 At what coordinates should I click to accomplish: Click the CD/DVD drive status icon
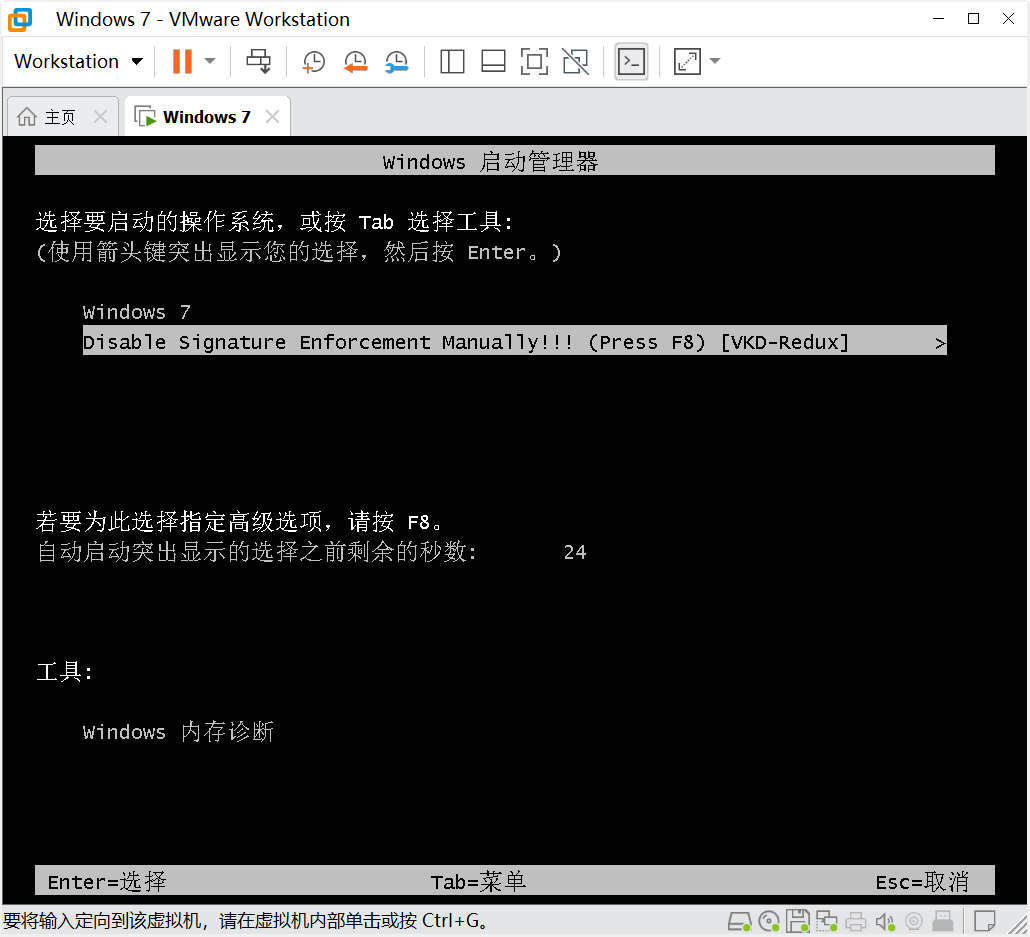tap(769, 921)
